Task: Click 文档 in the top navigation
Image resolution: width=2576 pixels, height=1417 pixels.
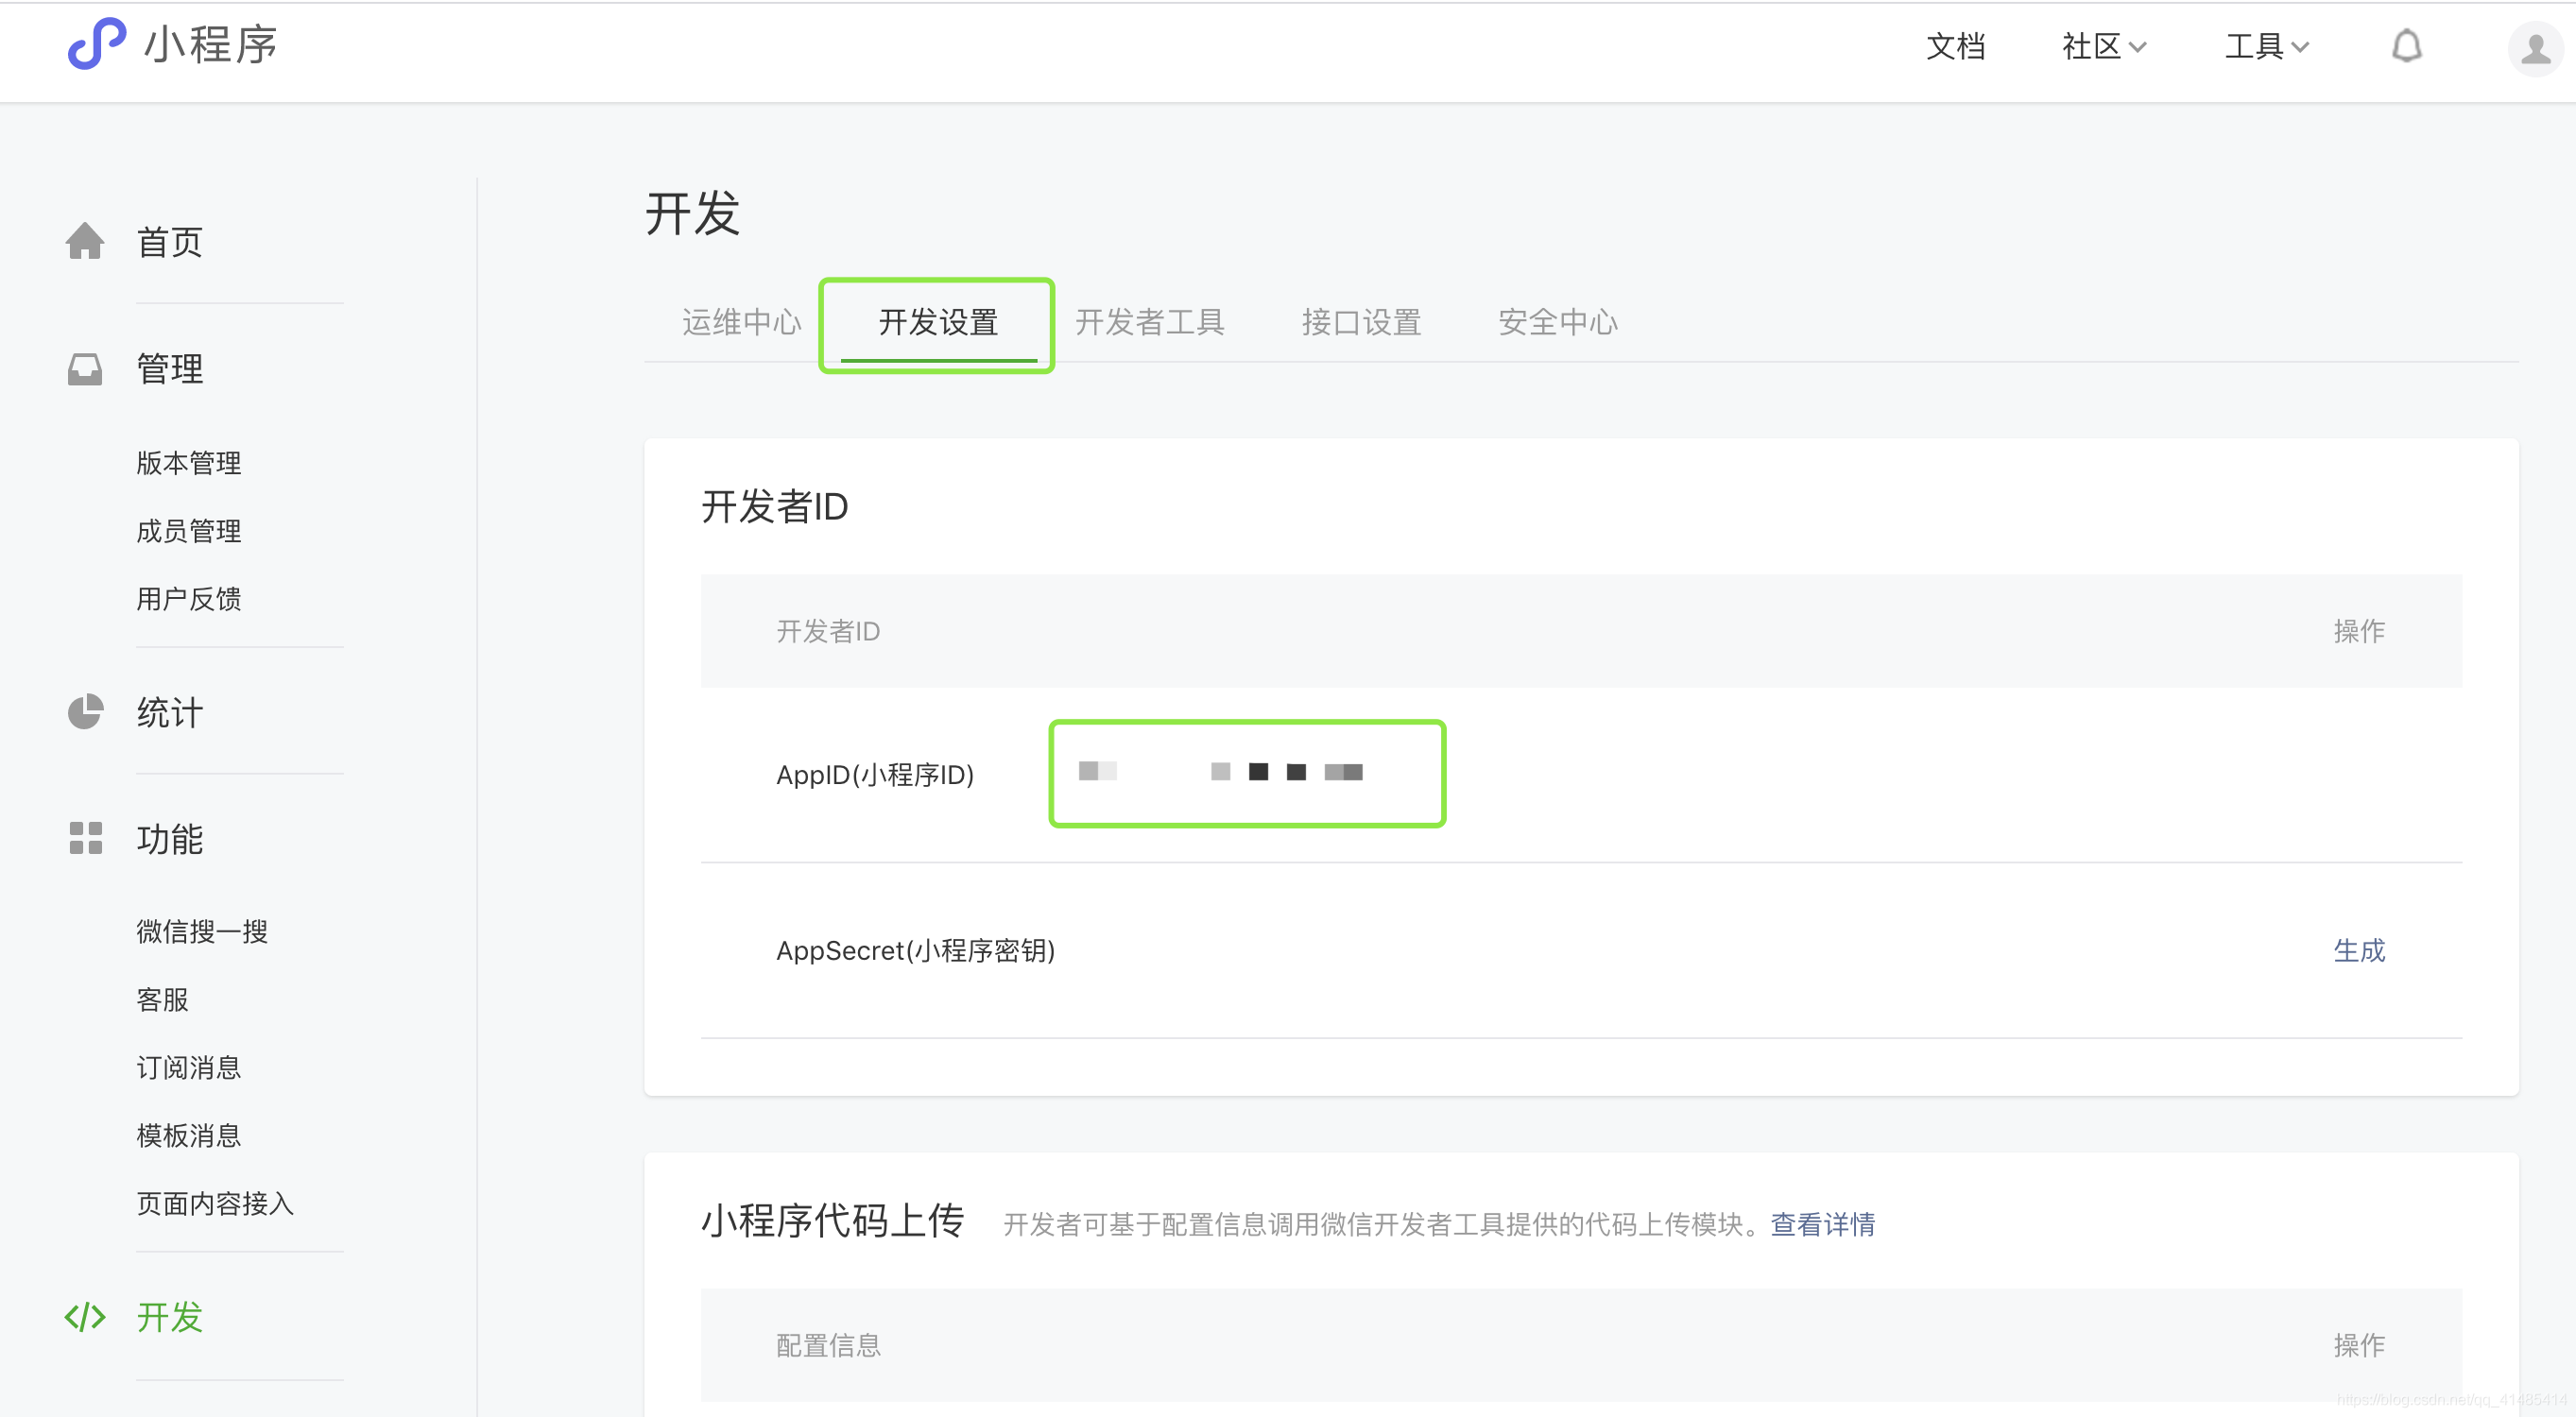Action: coord(1955,46)
